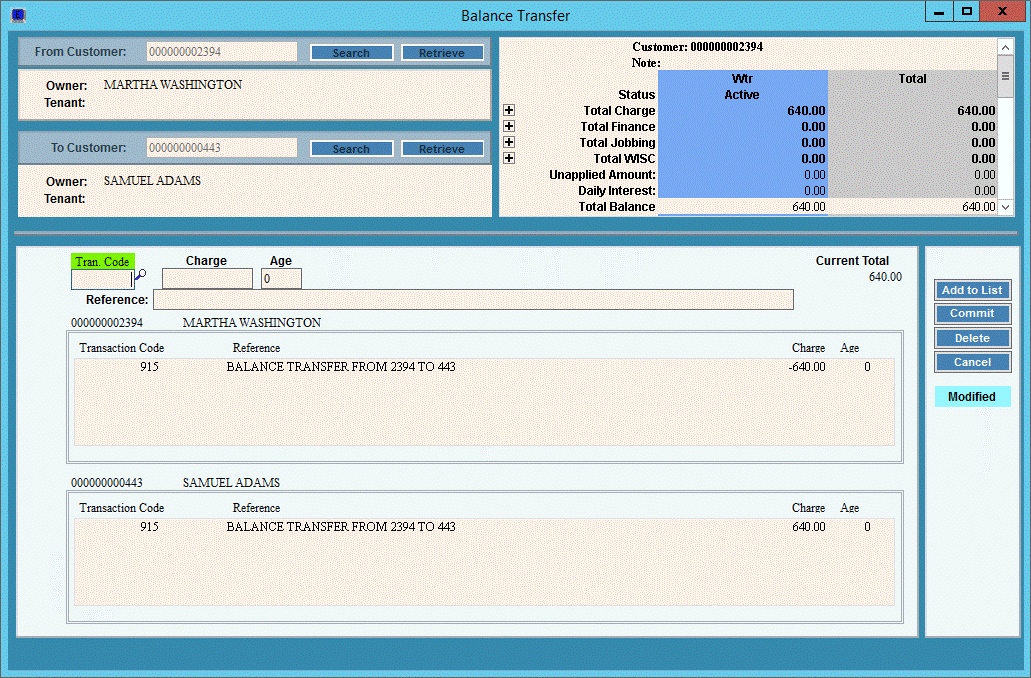Screen dimensions: 1031x678
Task: Click Add to List button
Action: point(972,290)
